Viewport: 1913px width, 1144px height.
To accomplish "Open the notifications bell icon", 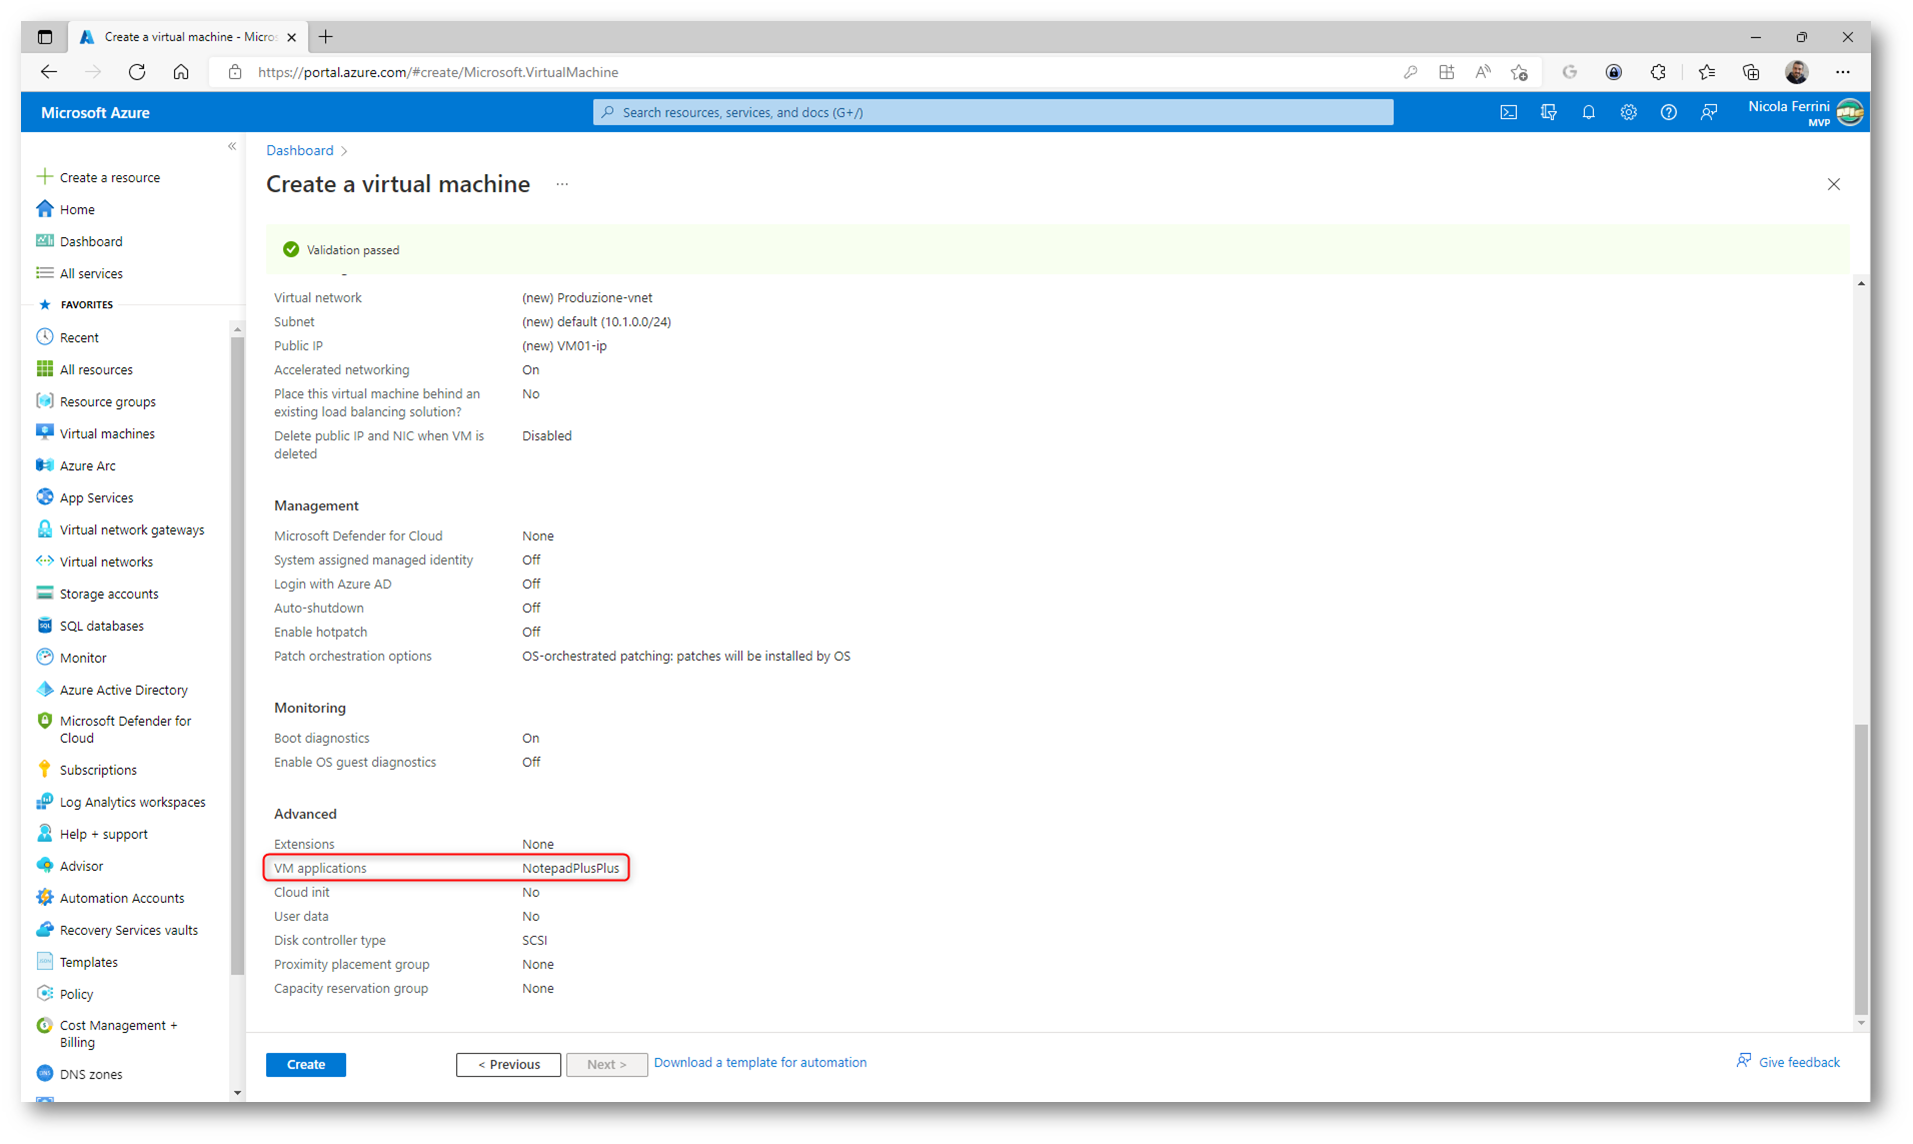I will pos(1588,113).
